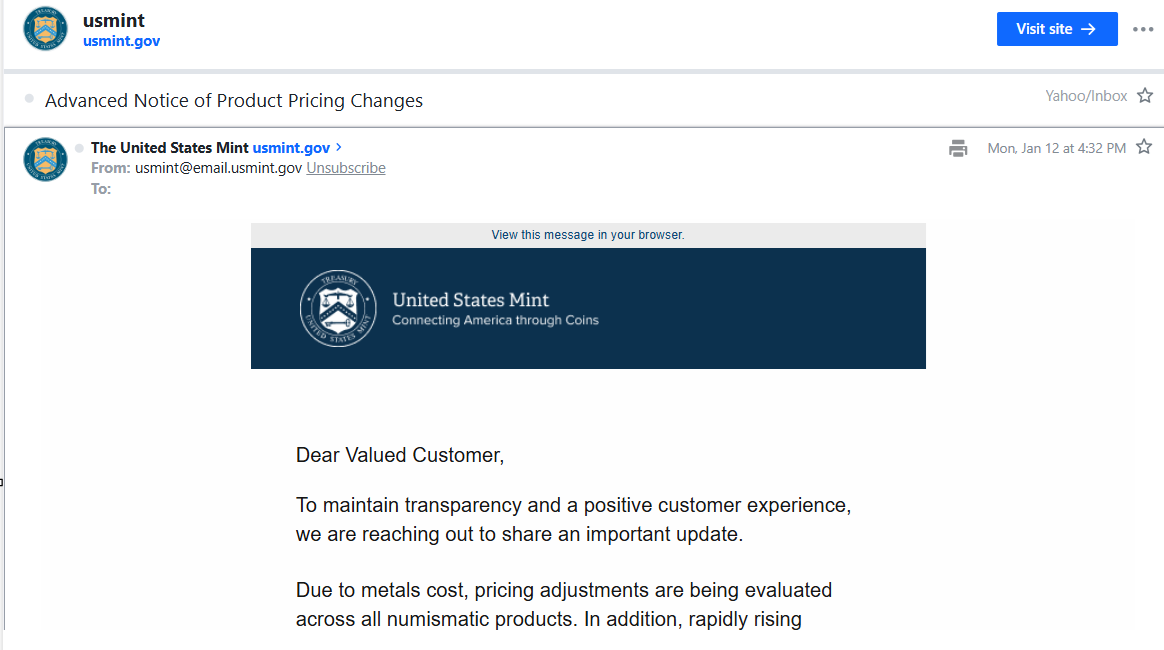Open usmint.gov link under usmint title
This screenshot has height=650, width=1164.
tap(121, 41)
